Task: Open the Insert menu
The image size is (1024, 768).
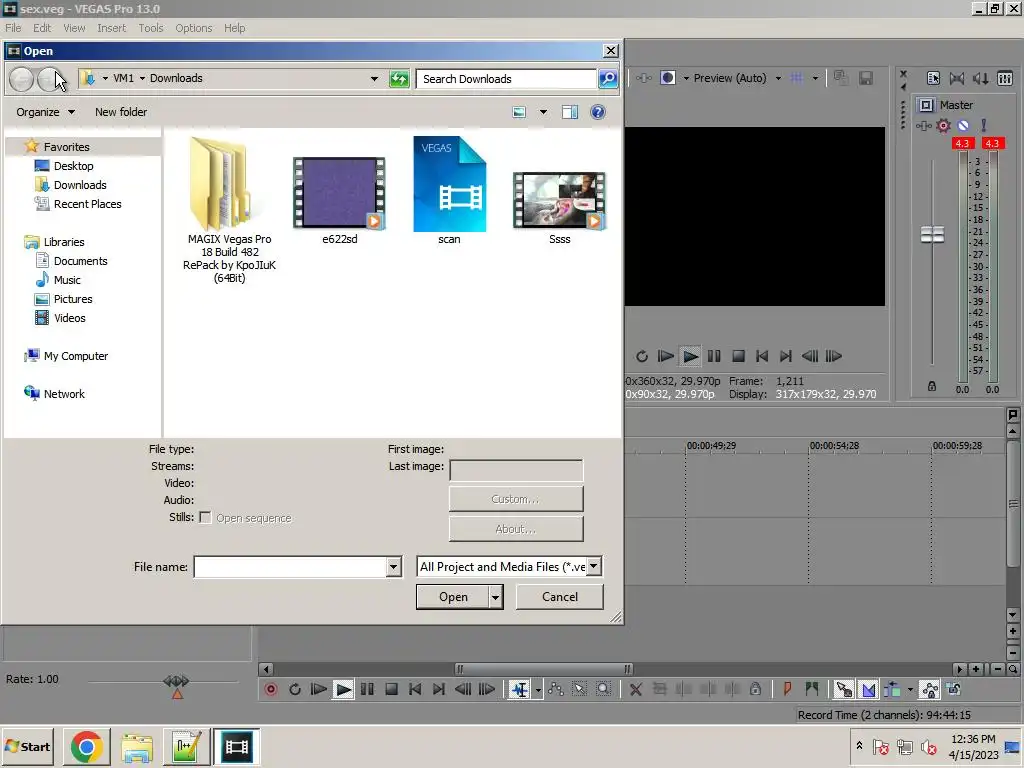Action: tap(112, 28)
